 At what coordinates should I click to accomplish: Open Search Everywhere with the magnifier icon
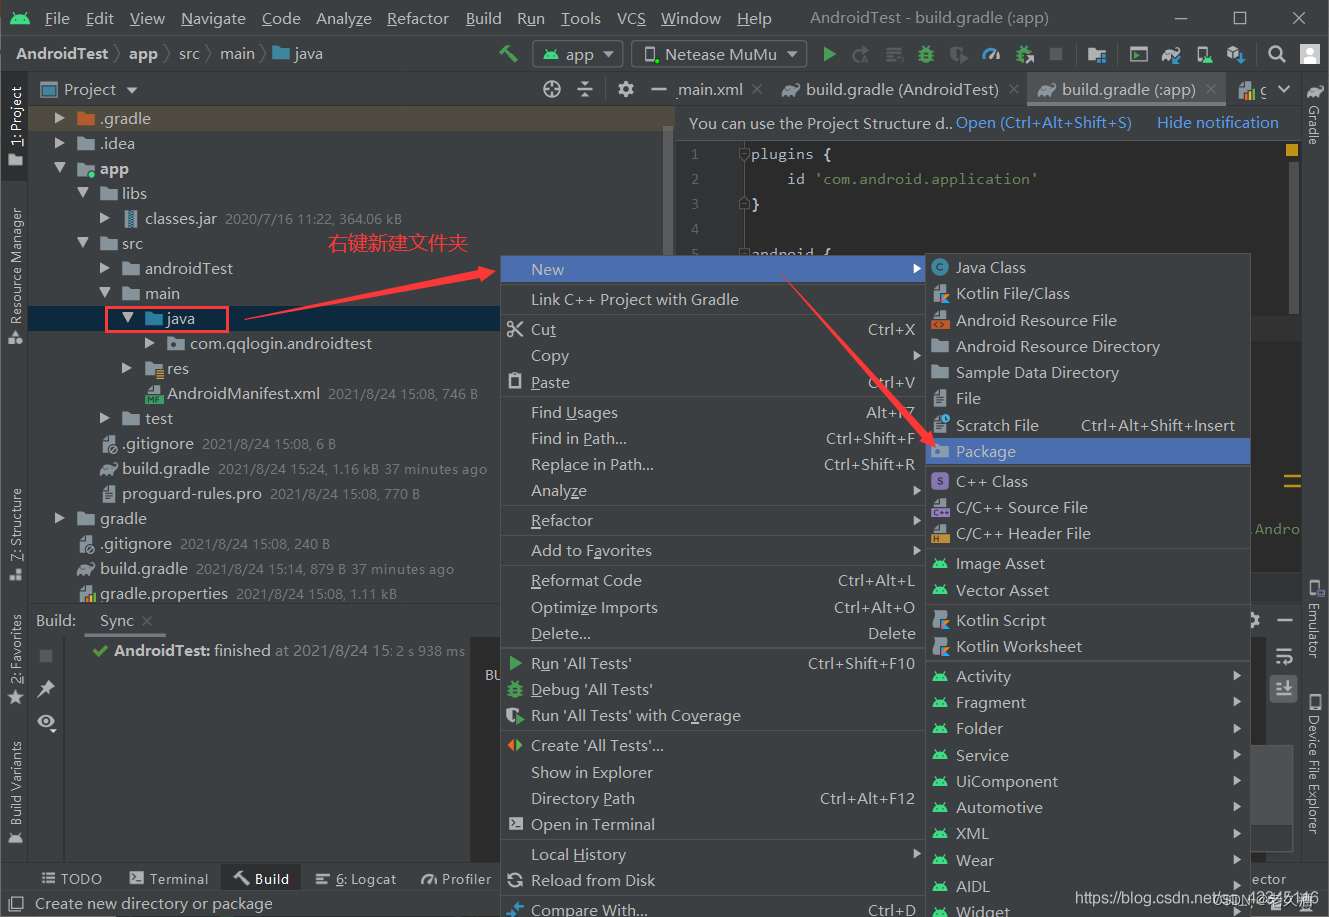pos(1277,53)
